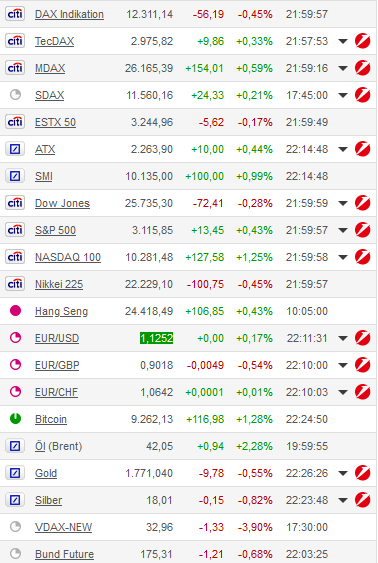Click the green highlighted EUR/USD price 1,1252
The height and width of the screenshot is (563, 378).
157,338
